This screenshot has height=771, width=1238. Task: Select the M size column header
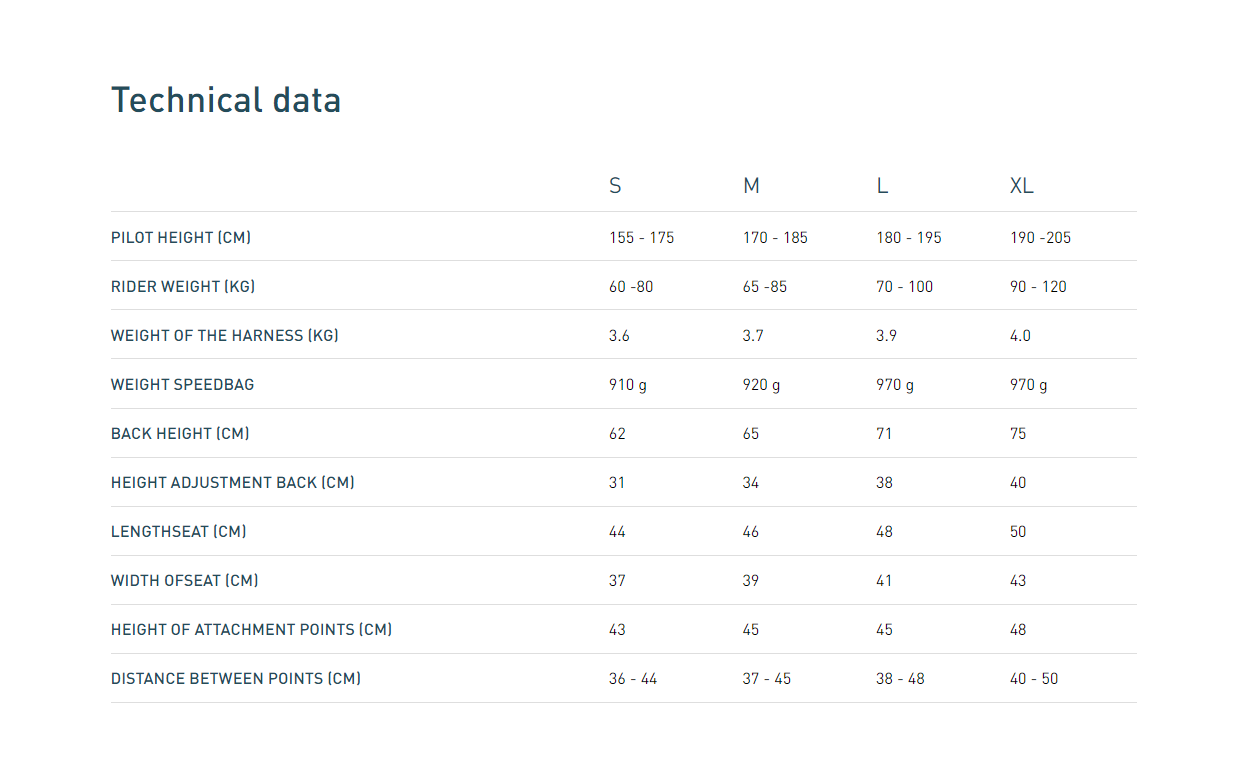tap(751, 186)
